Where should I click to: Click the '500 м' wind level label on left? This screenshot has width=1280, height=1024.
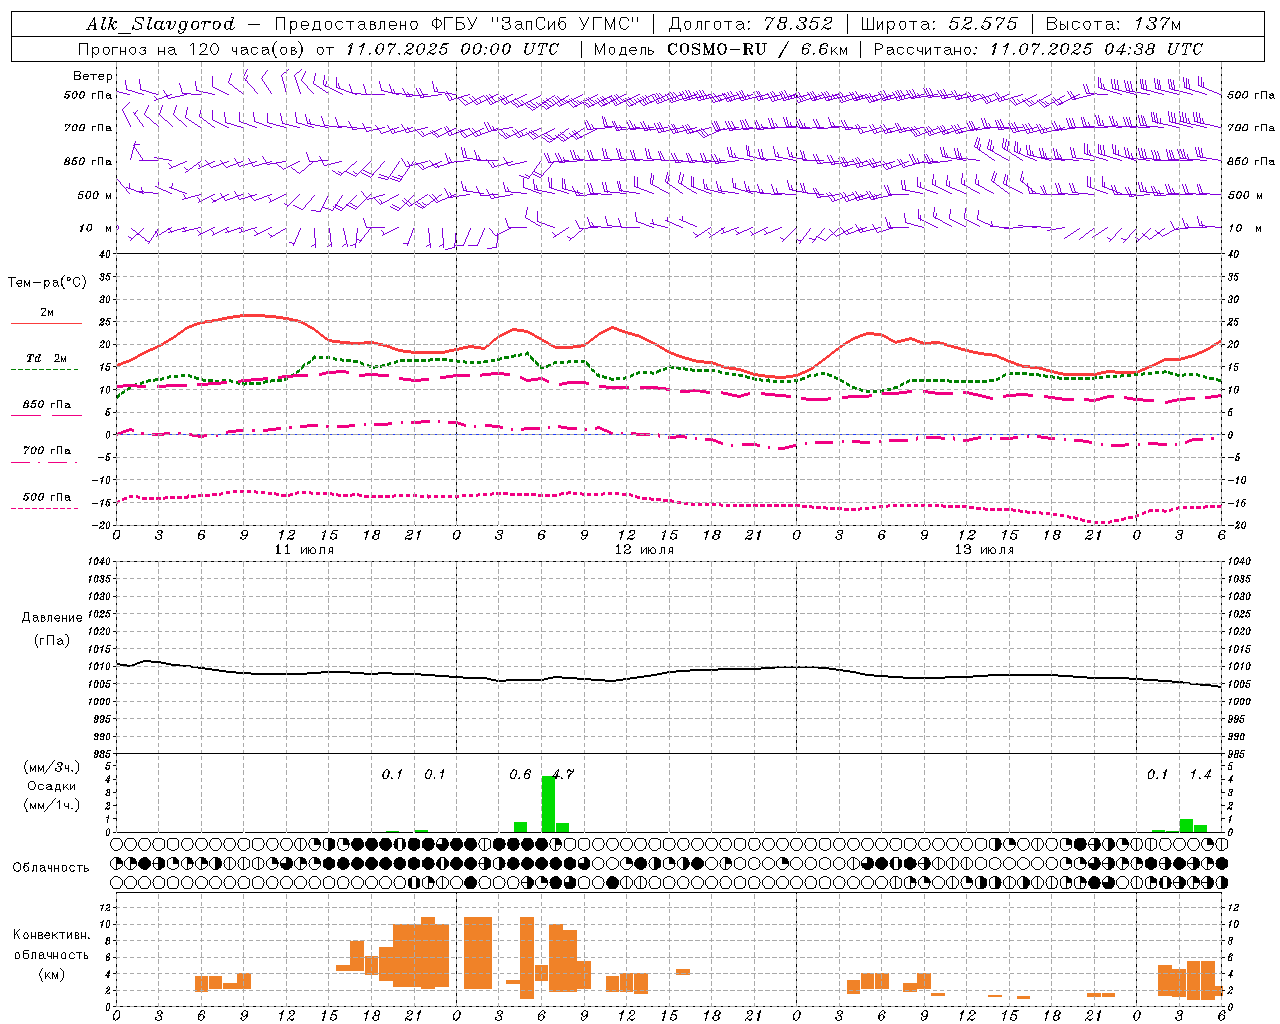point(96,195)
